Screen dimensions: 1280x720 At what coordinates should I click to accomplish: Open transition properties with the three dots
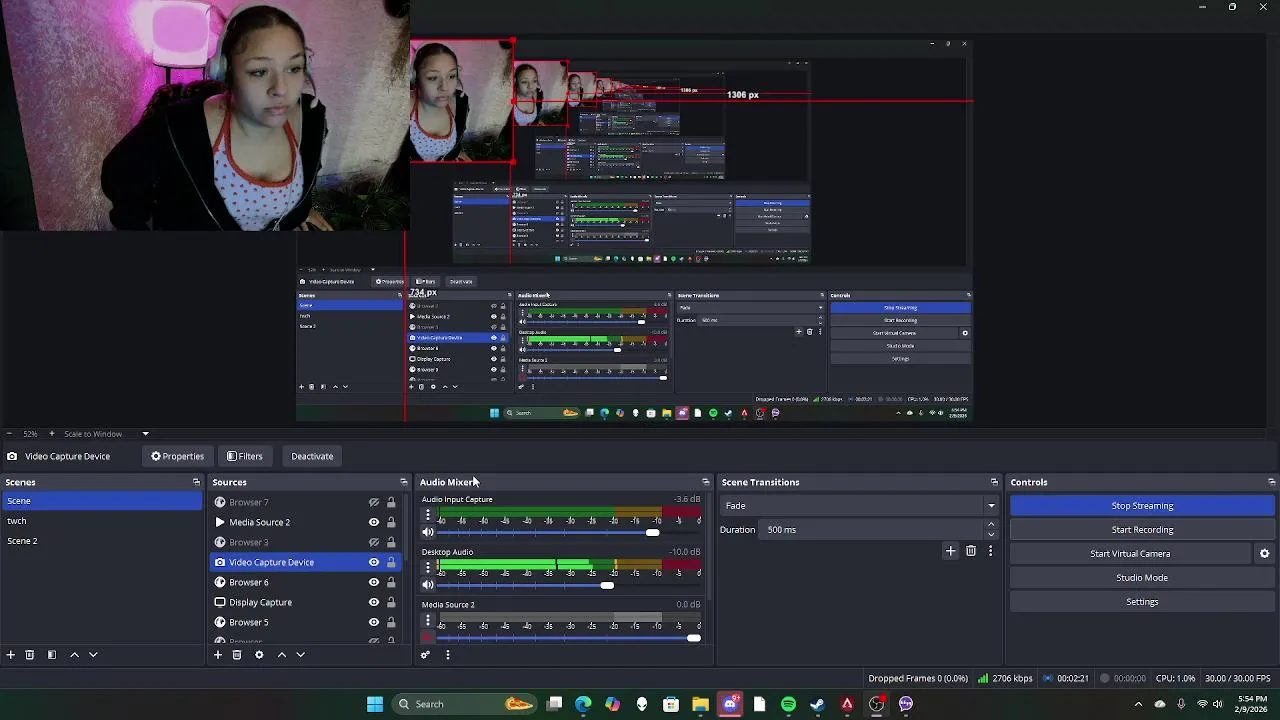click(x=991, y=551)
